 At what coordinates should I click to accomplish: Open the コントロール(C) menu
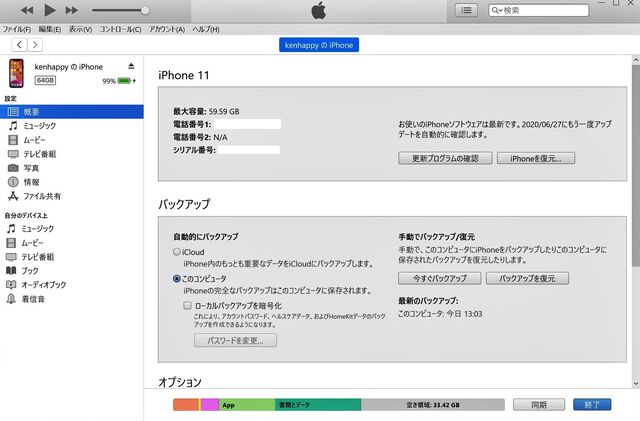(120, 29)
